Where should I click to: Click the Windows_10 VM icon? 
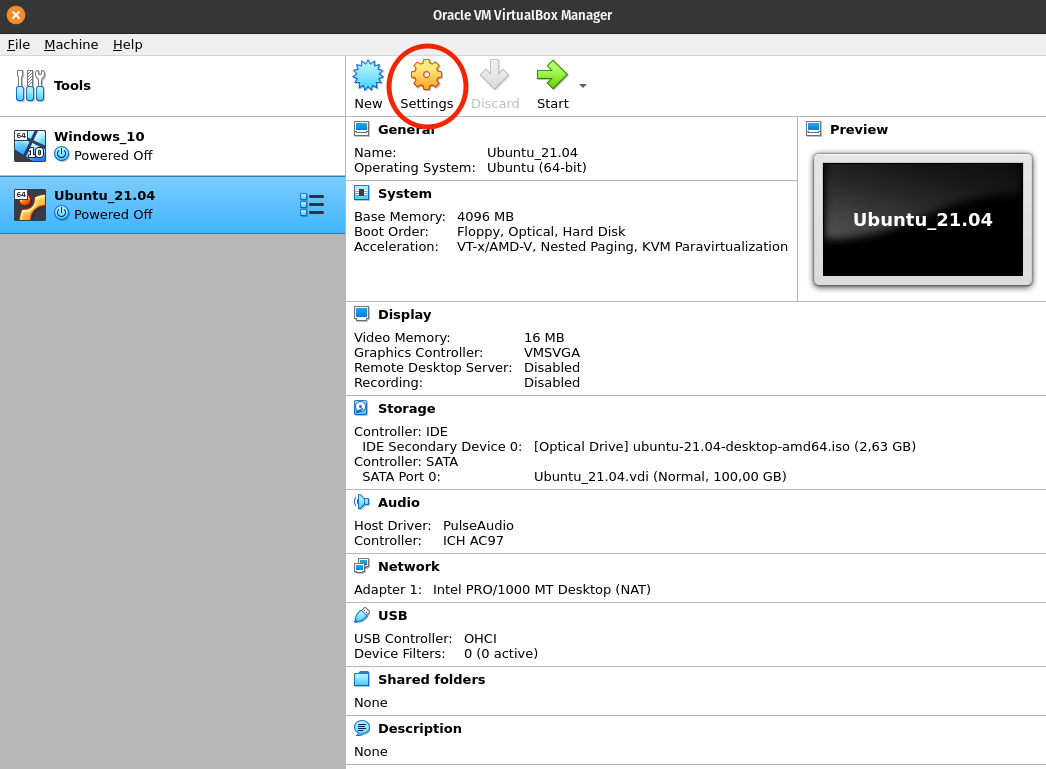click(x=30, y=146)
